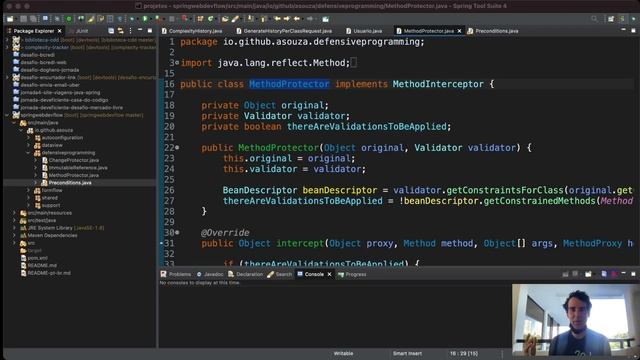Click the Search magnifier icon in the toolbar
640x360 pixels.
pyautogui.click(x=594, y=19)
